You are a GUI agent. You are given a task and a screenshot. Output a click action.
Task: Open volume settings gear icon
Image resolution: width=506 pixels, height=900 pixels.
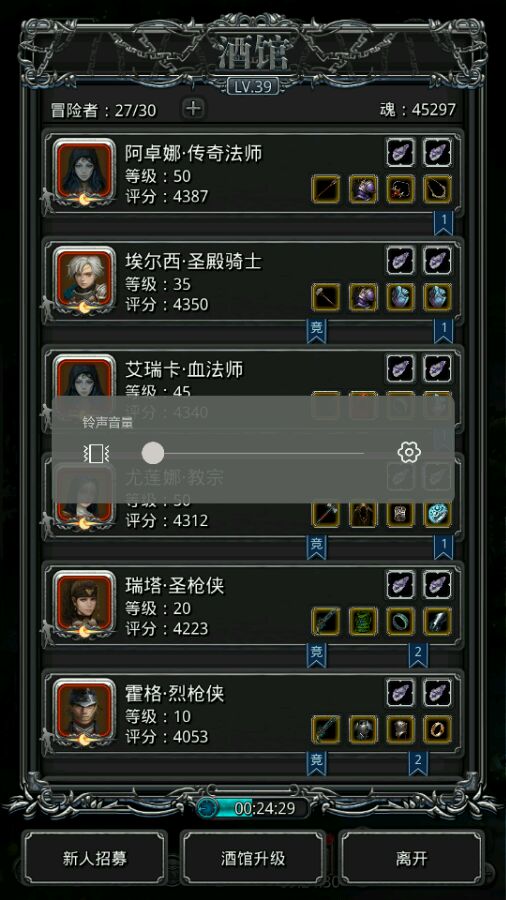(x=409, y=452)
